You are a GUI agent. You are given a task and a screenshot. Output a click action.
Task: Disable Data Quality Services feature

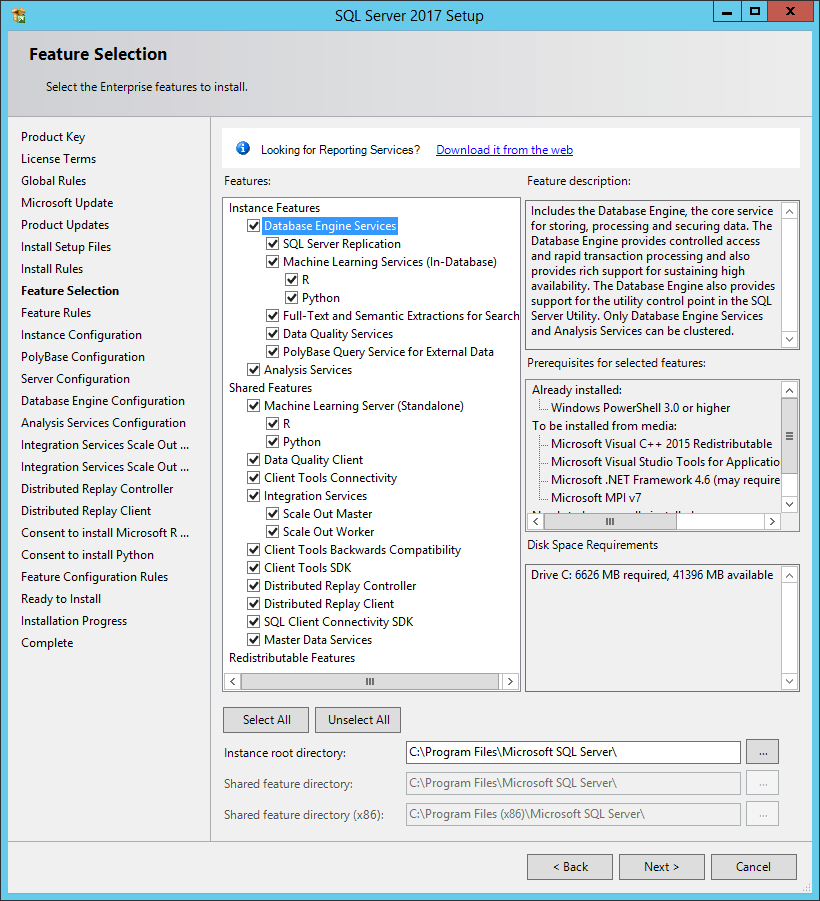tap(272, 334)
